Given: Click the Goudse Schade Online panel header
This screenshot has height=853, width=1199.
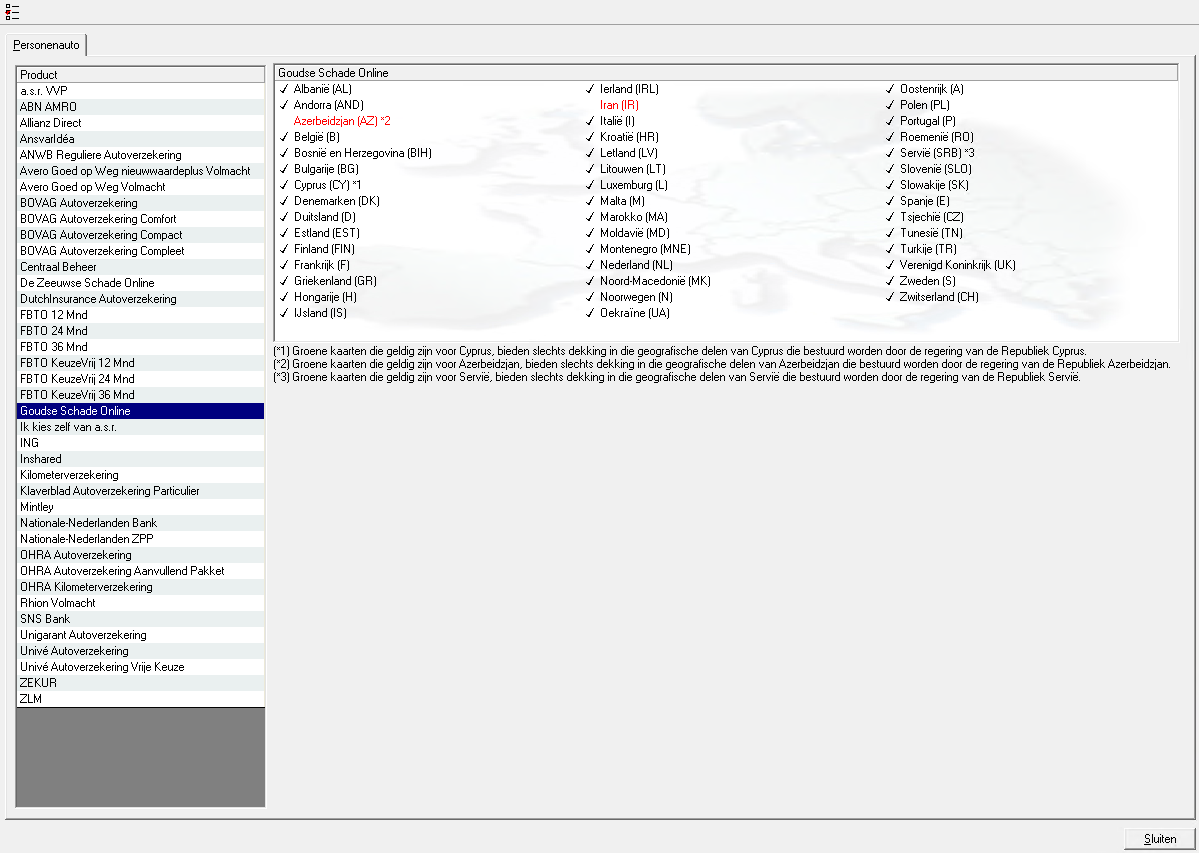Looking at the screenshot, I should click(726, 73).
